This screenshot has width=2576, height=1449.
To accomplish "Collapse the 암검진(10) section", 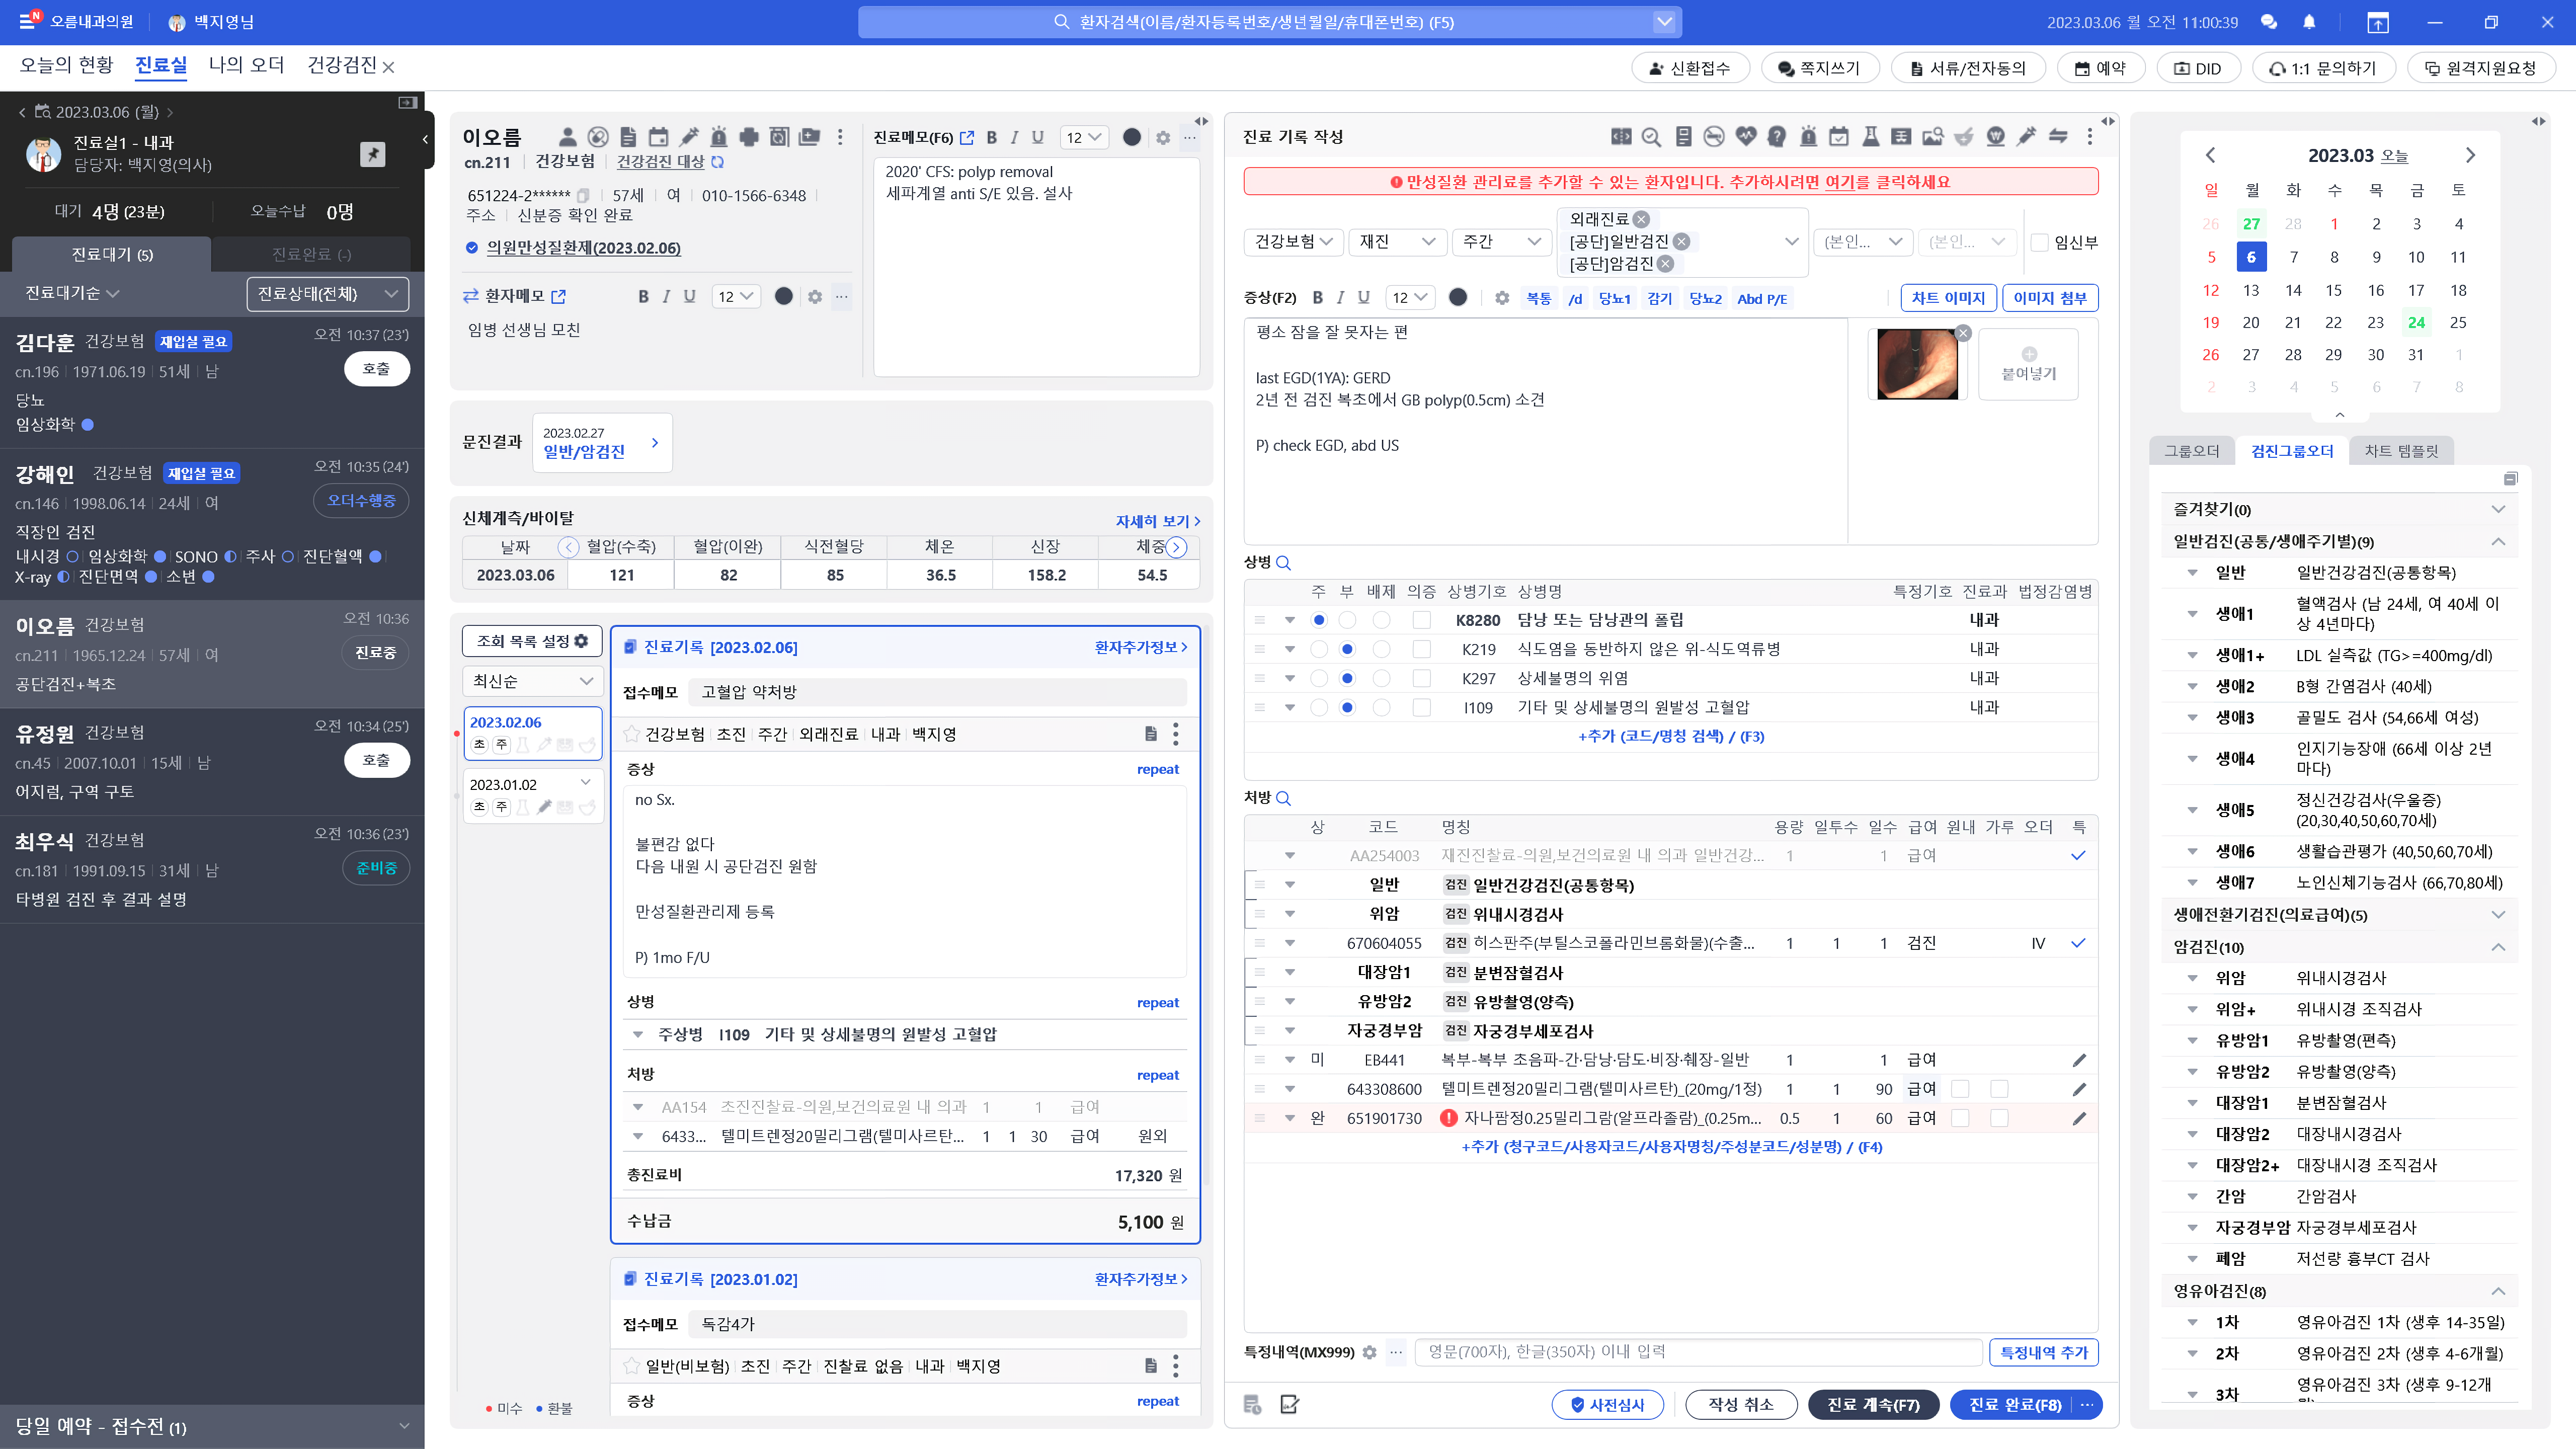I will 2498,947.
